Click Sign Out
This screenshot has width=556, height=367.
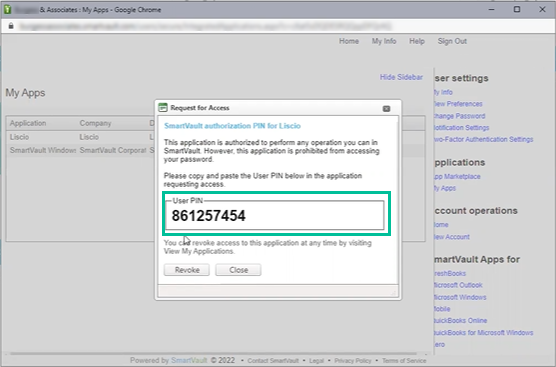coord(452,41)
